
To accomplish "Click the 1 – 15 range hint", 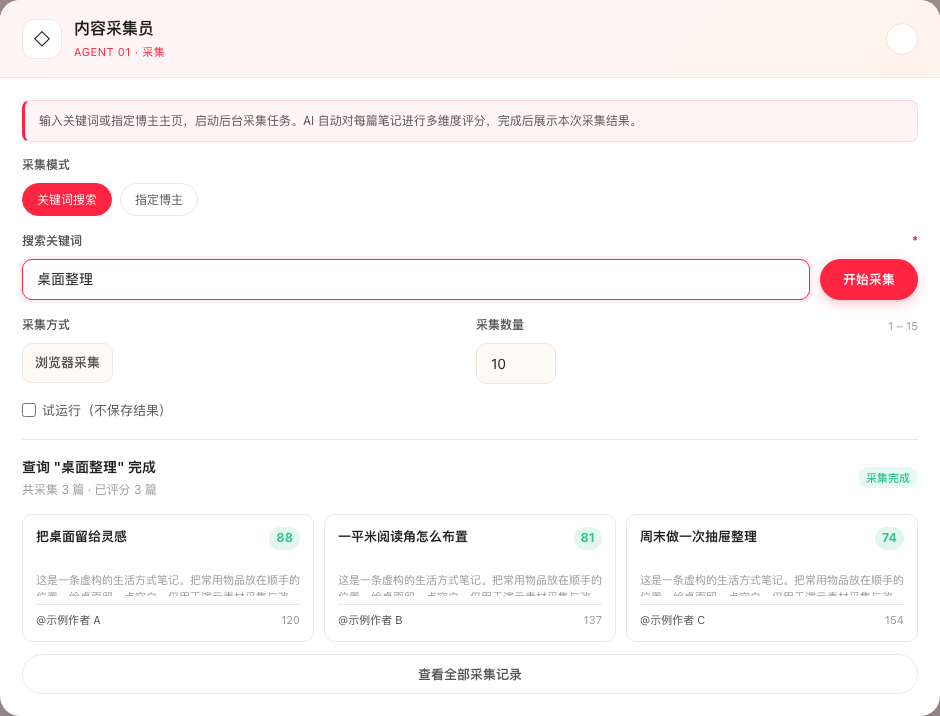I will click(x=903, y=326).
